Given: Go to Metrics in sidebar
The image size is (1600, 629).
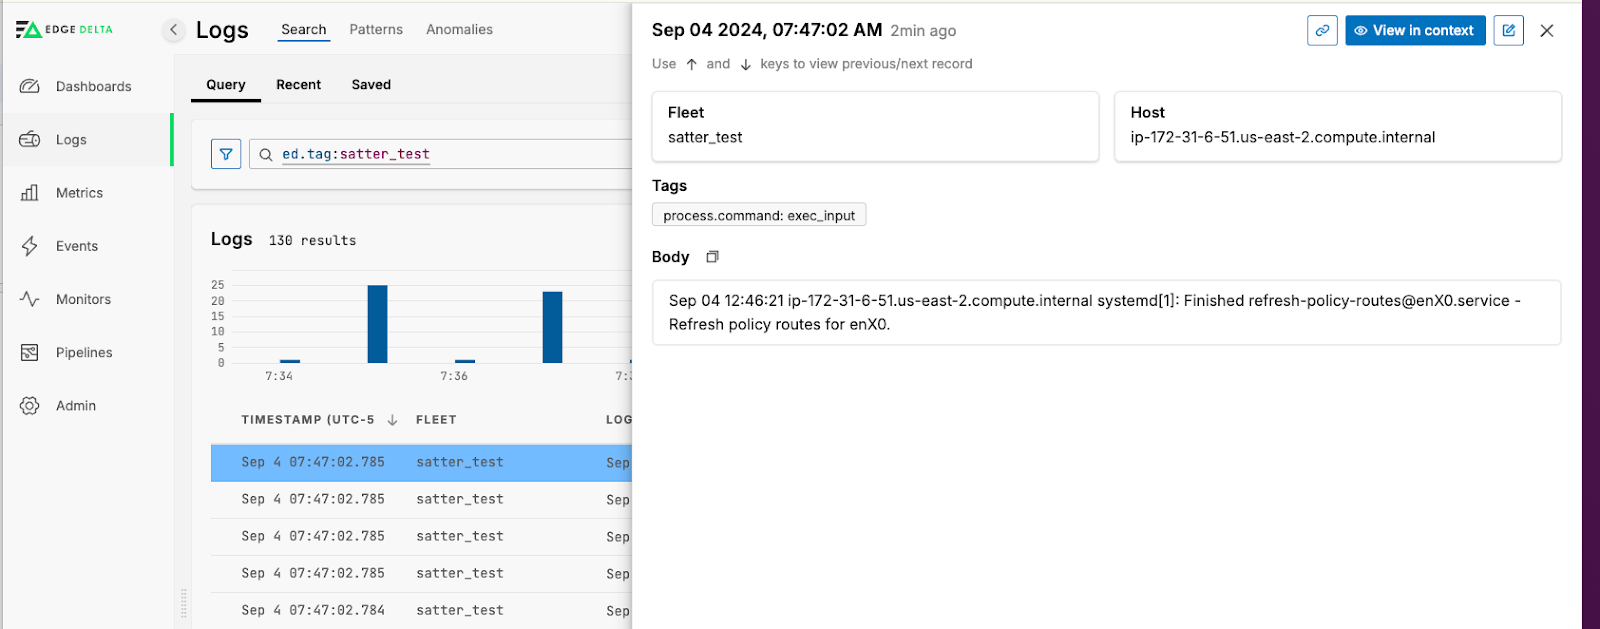Looking at the screenshot, I should [79, 193].
